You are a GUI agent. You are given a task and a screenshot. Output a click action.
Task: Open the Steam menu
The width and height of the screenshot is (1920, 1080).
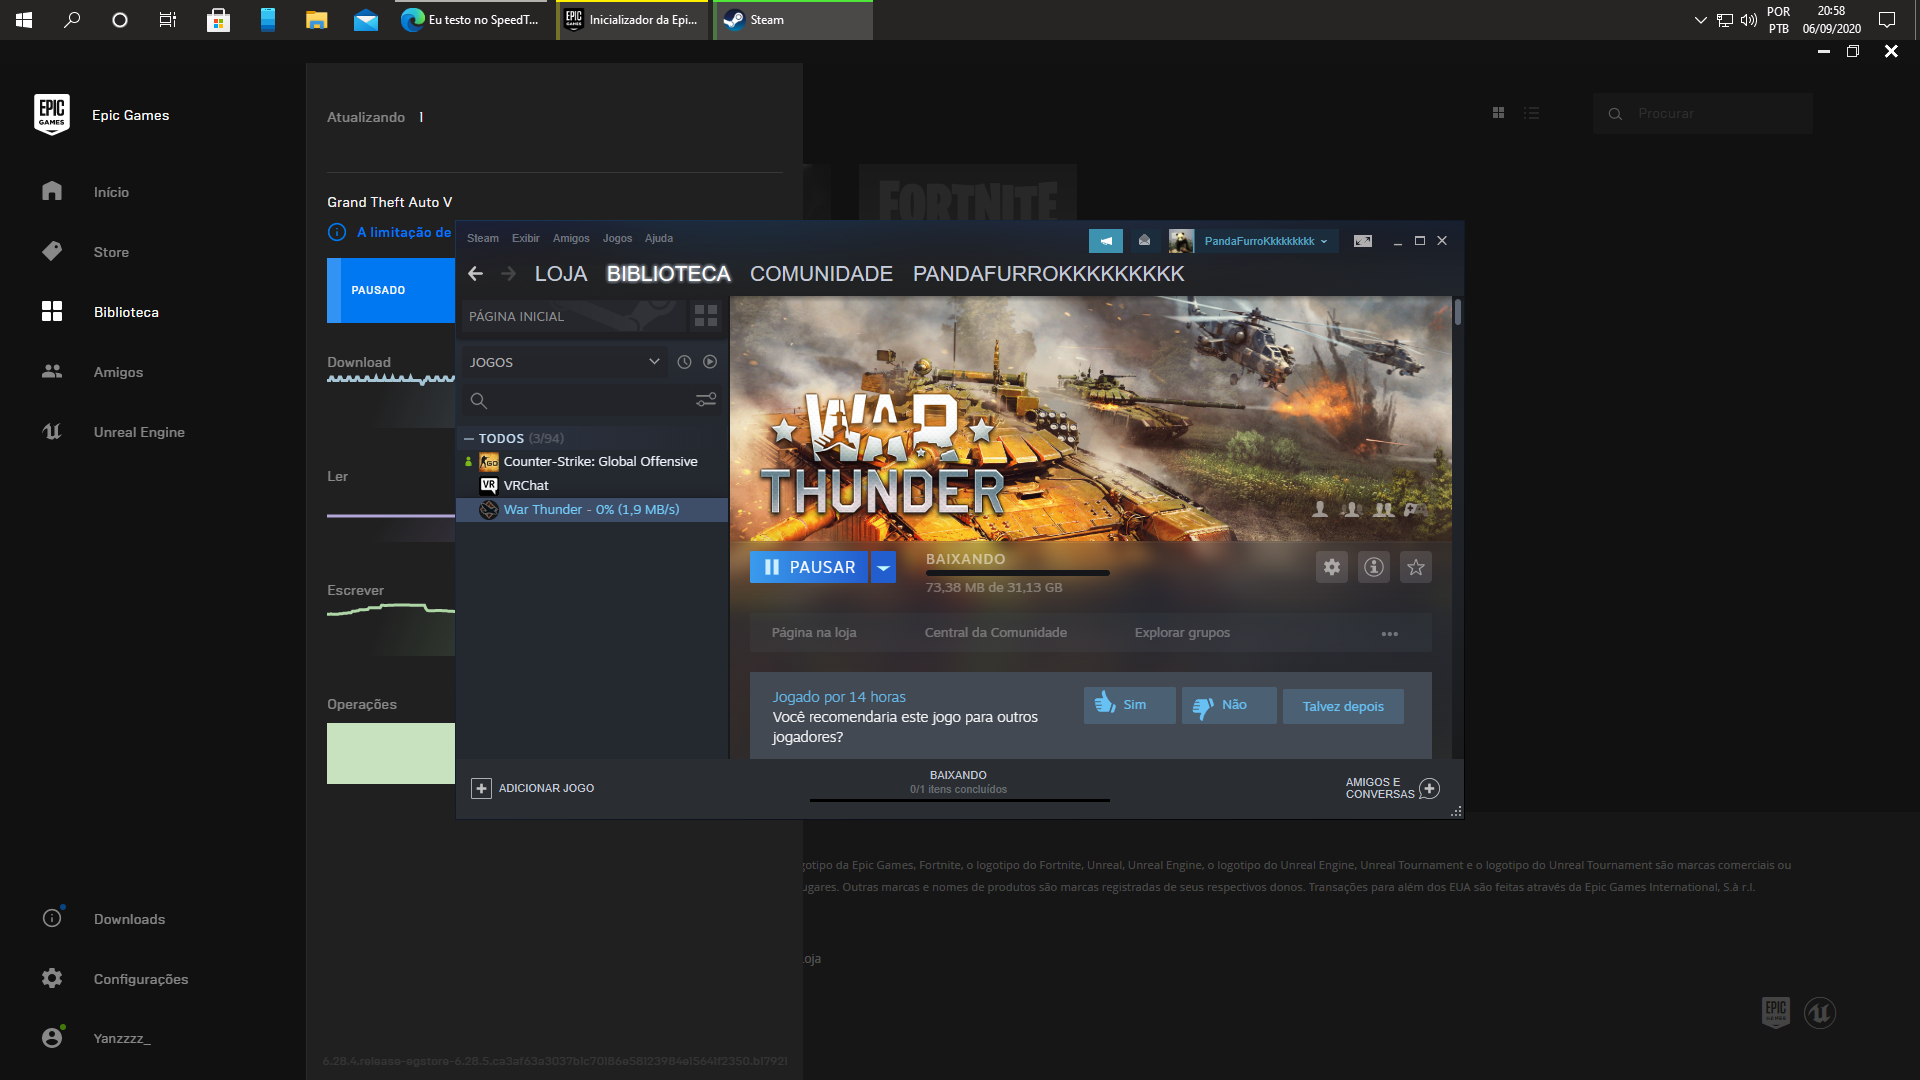(x=482, y=238)
